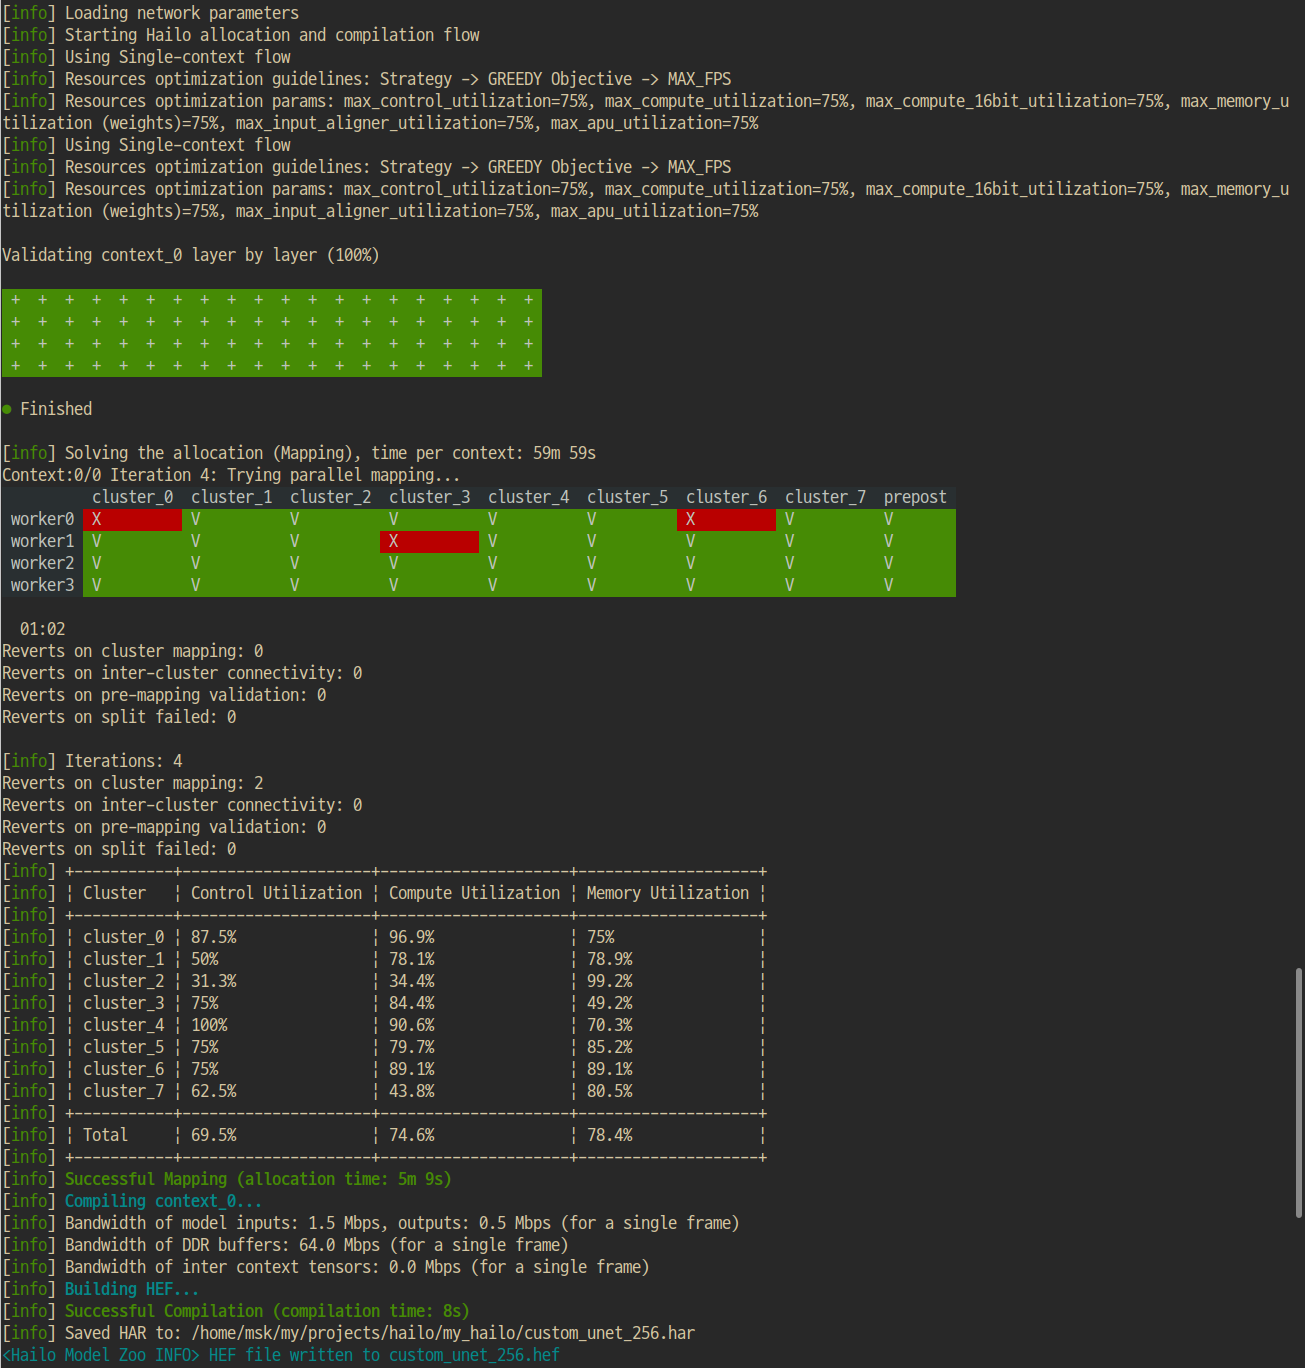Select the worker3 row label

pyautogui.click(x=42, y=585)
